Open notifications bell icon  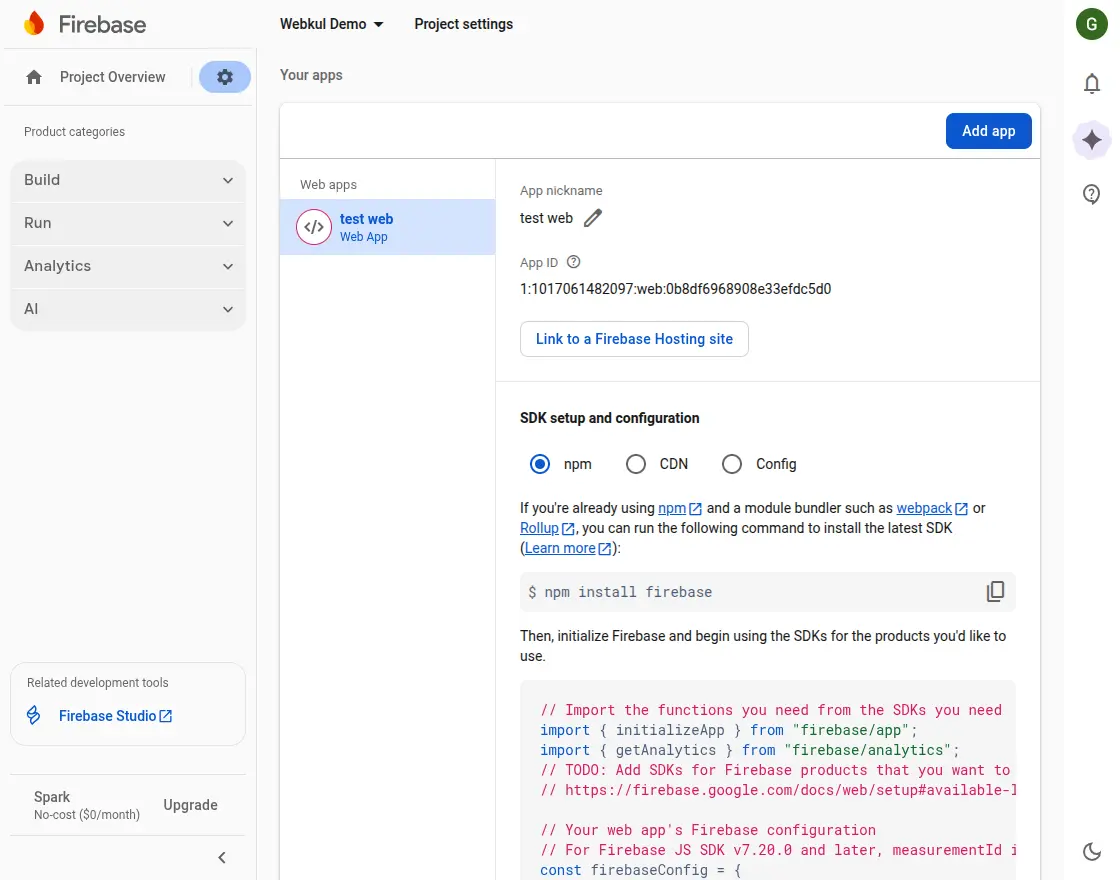tap(1092, 84)
